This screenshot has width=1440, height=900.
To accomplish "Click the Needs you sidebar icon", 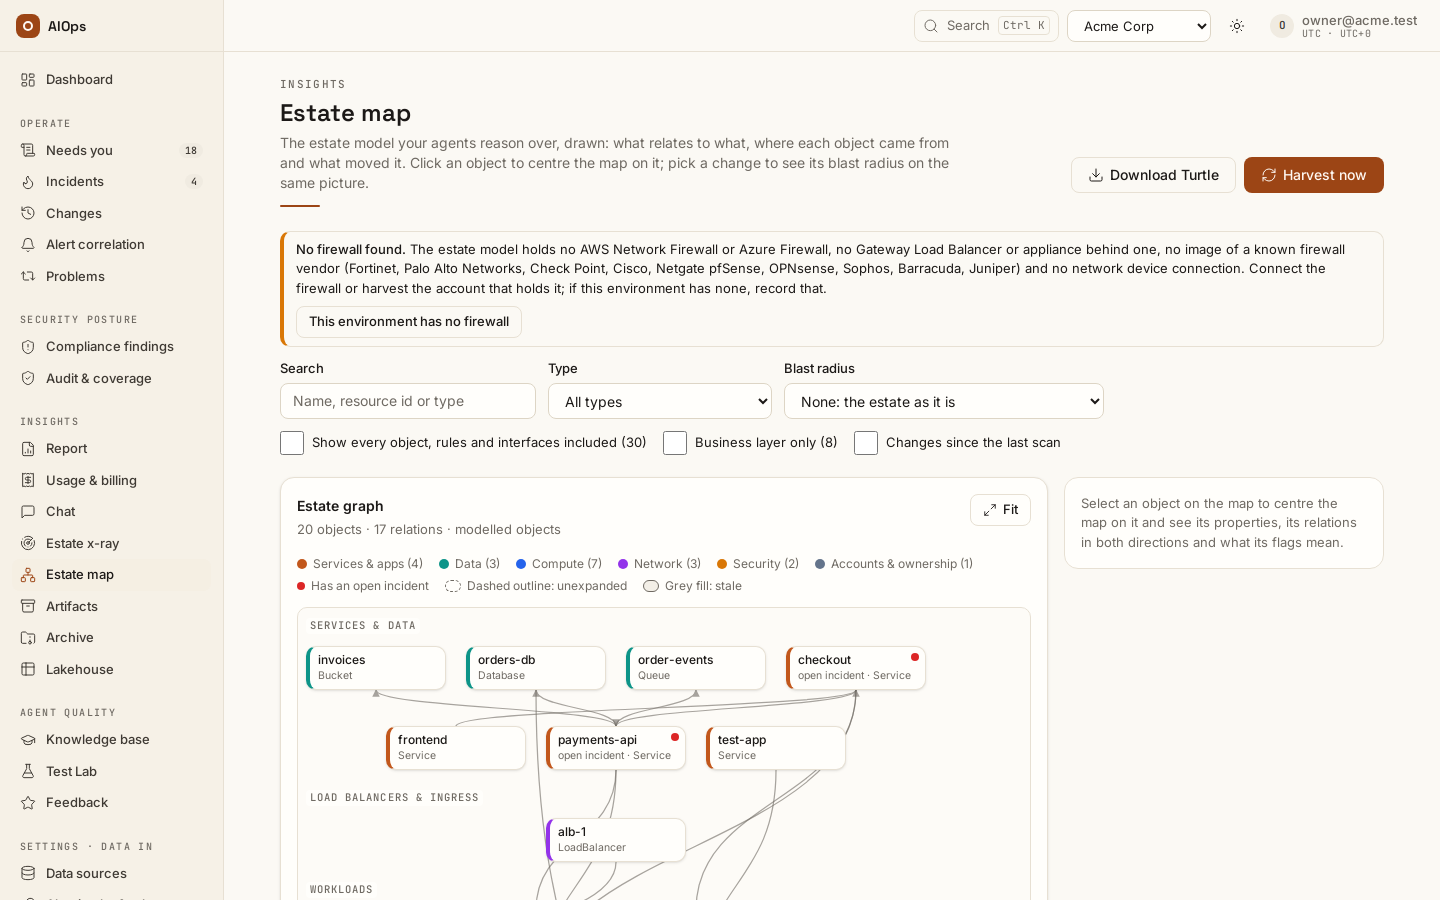I will pos(28,150).
